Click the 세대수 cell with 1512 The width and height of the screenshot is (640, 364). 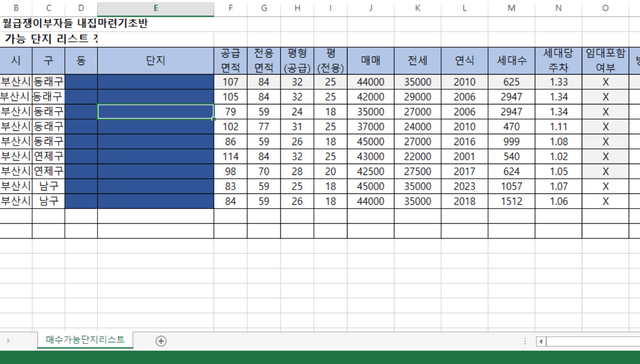pyautogui.click(x=511, y=201)
